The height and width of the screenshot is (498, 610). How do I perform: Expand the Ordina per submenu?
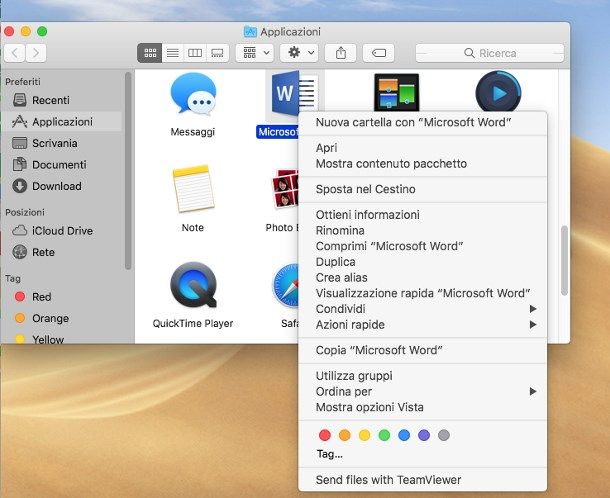[x=422, y=391]
